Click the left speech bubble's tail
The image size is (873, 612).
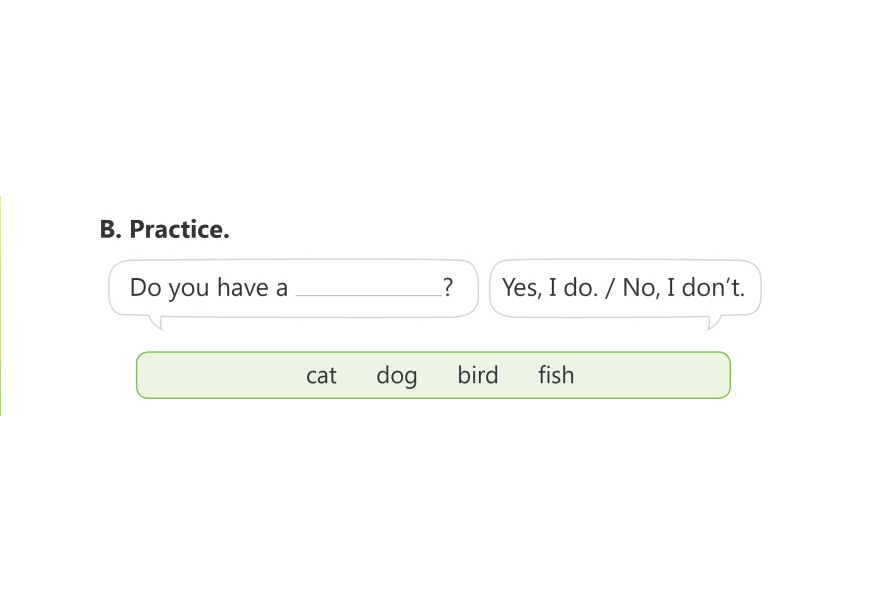155,322
